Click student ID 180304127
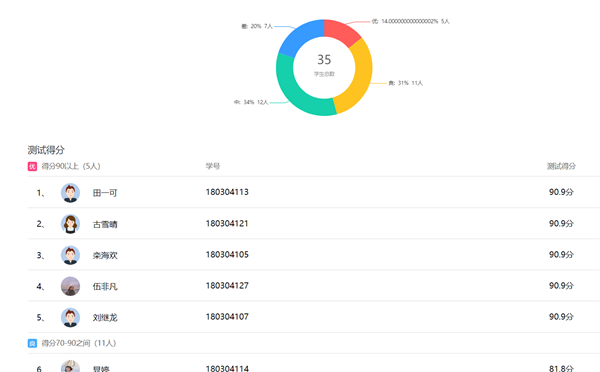600x372 pixels. 227,286
